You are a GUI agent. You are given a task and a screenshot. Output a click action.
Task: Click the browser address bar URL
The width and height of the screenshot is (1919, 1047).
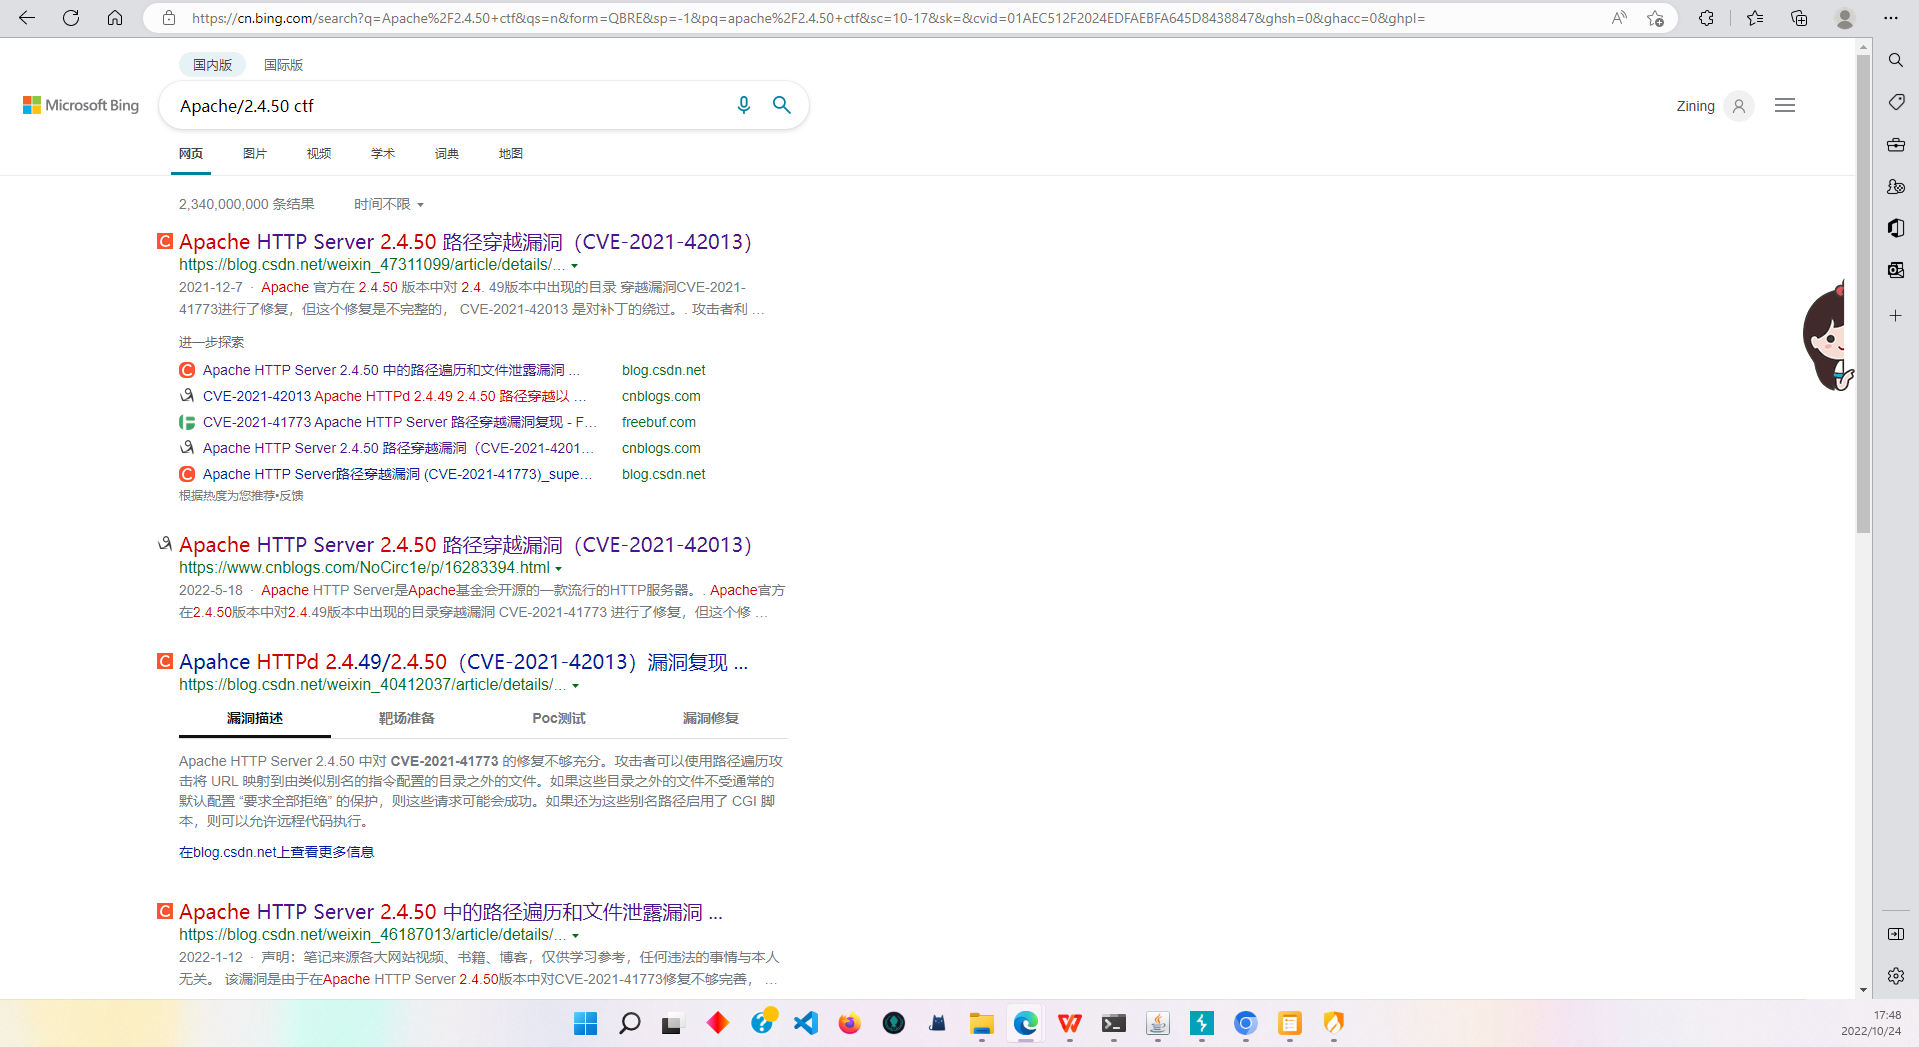[808, 18]
